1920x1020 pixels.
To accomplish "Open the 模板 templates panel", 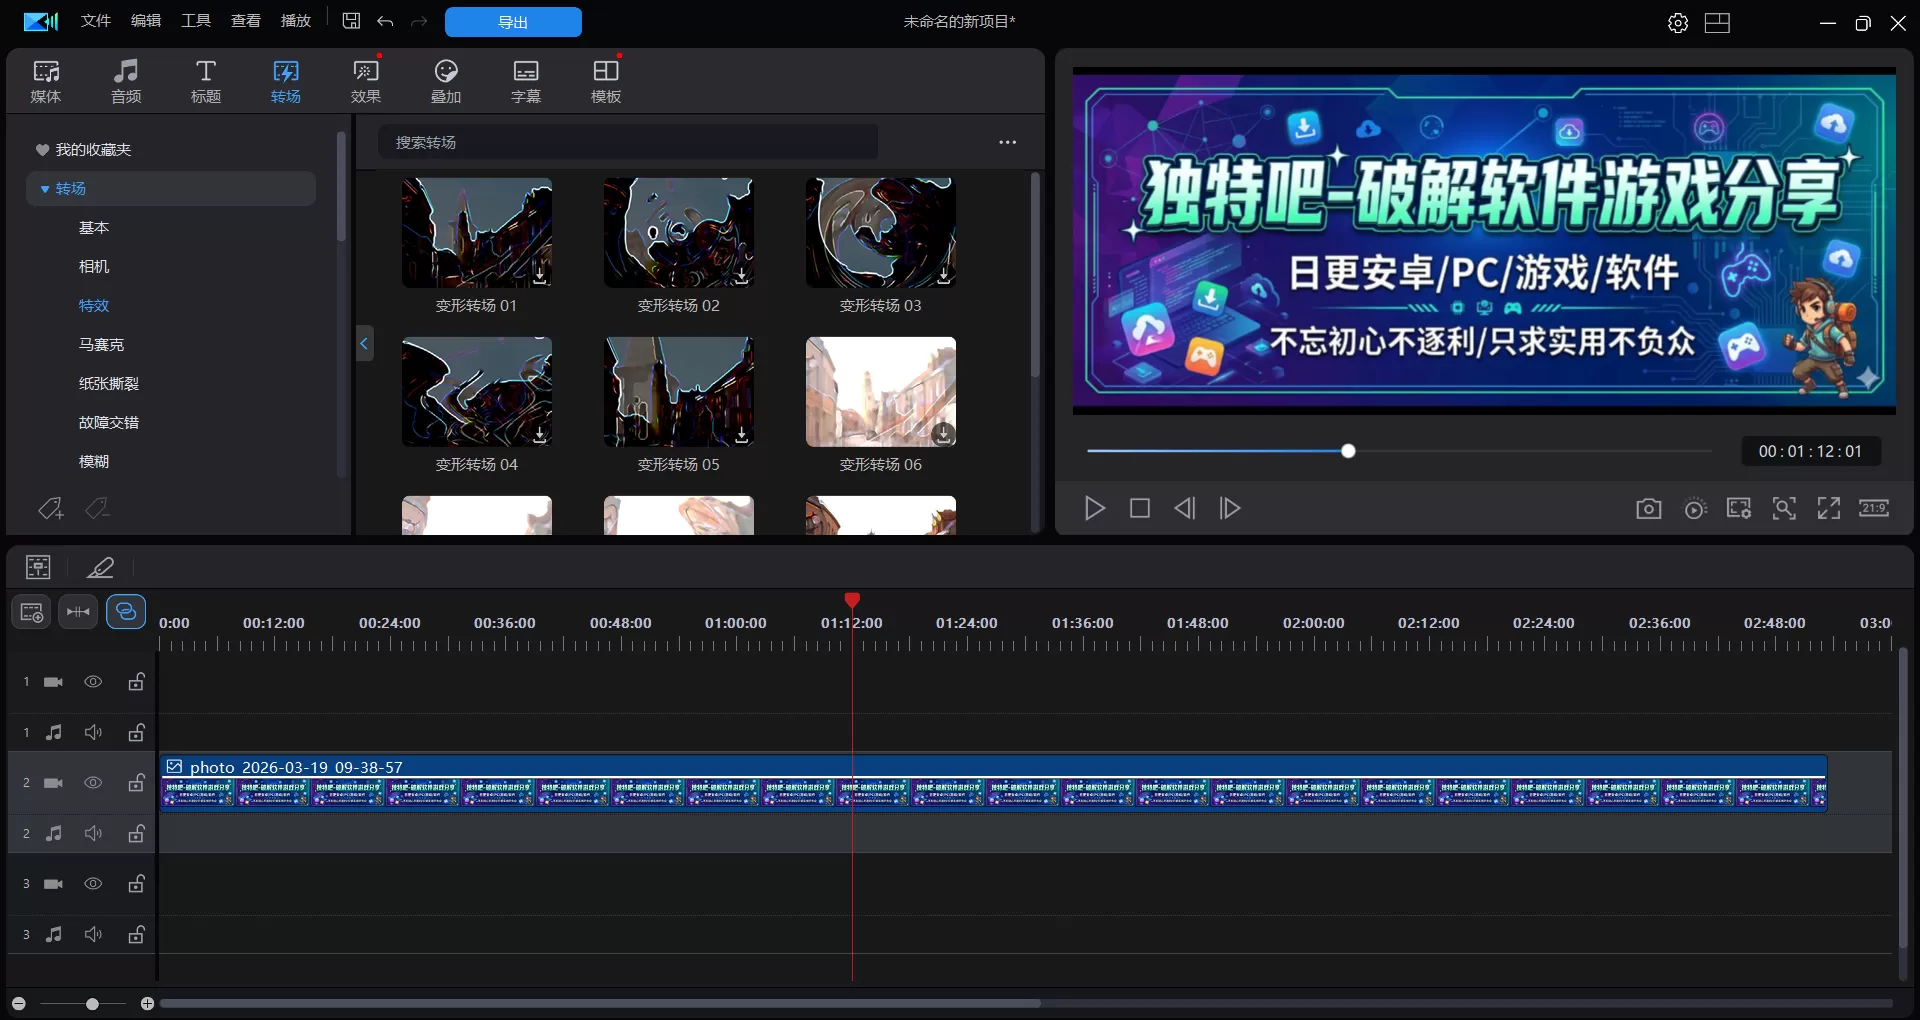I will (x=605, y=80).
